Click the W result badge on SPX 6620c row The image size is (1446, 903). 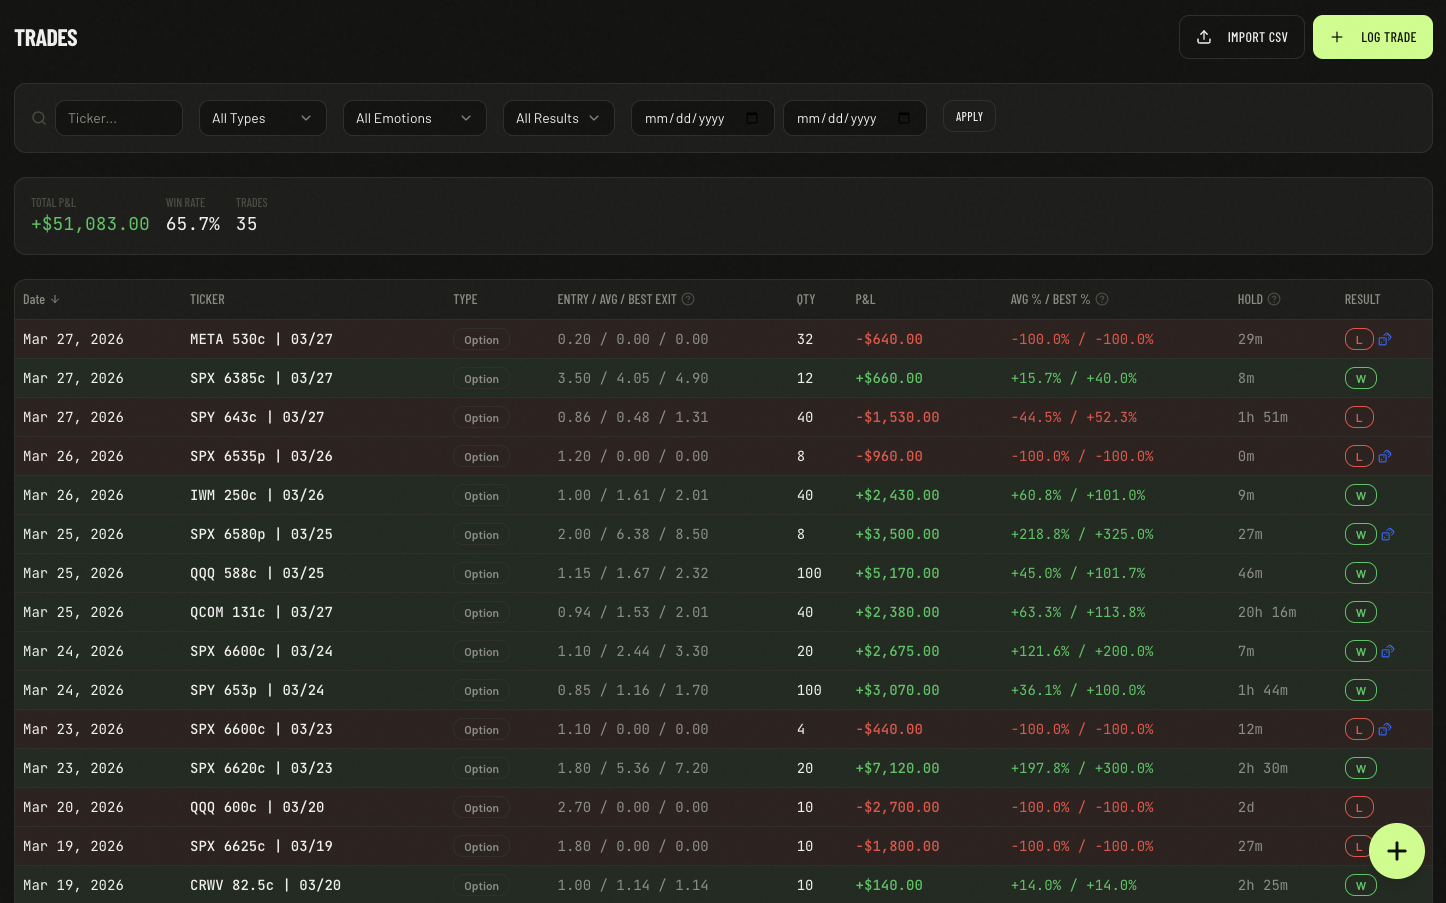[x=1360, y=769]
